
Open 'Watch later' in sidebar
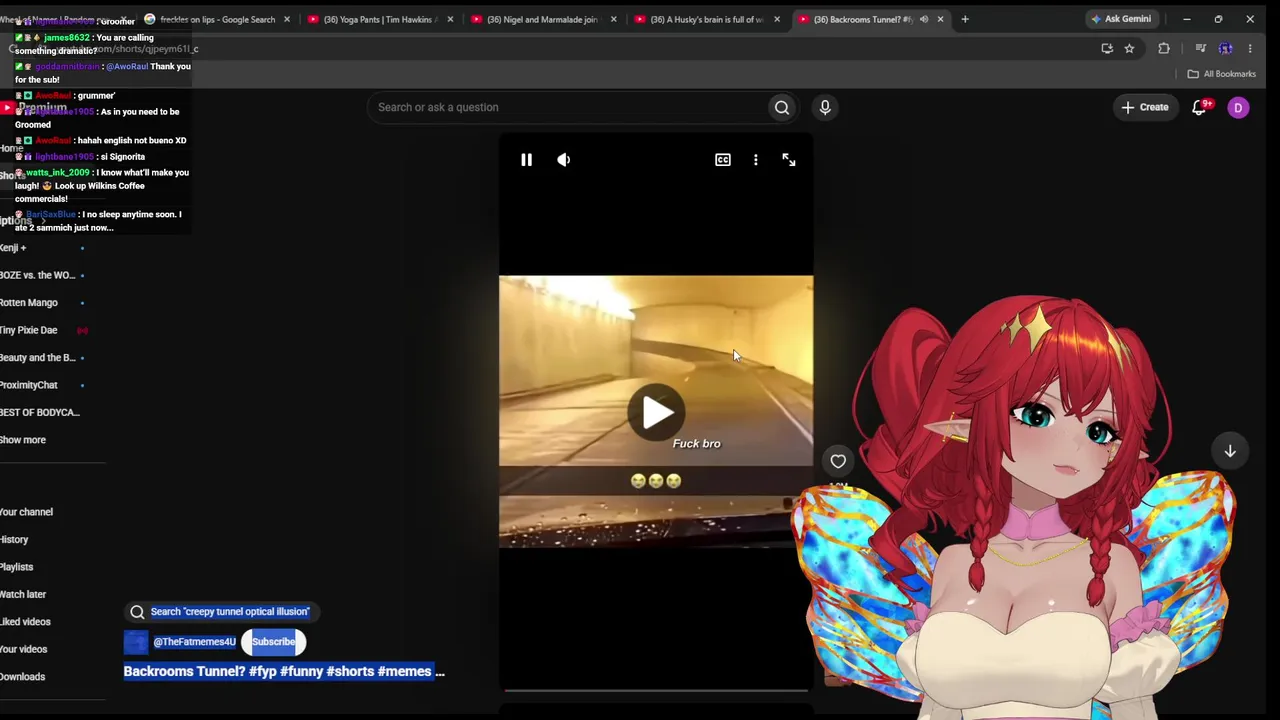point(23,594)
